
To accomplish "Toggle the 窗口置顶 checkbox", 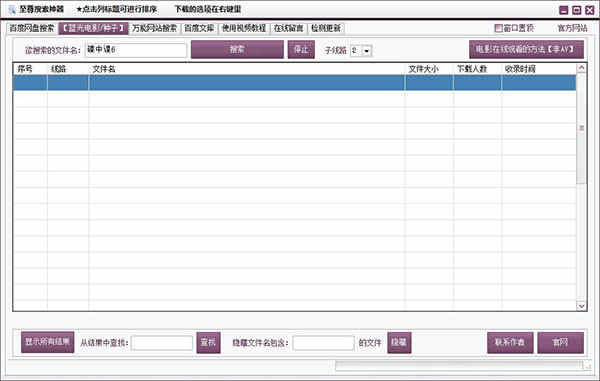I will [498, 28].
